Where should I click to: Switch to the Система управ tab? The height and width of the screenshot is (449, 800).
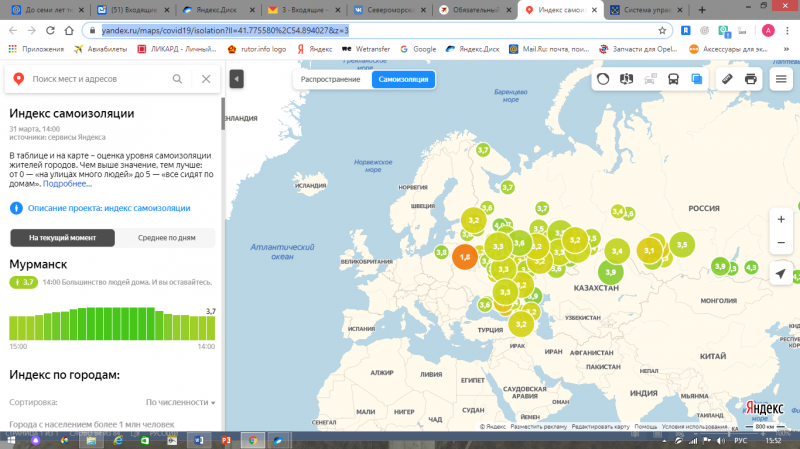[x=646, y=10]
